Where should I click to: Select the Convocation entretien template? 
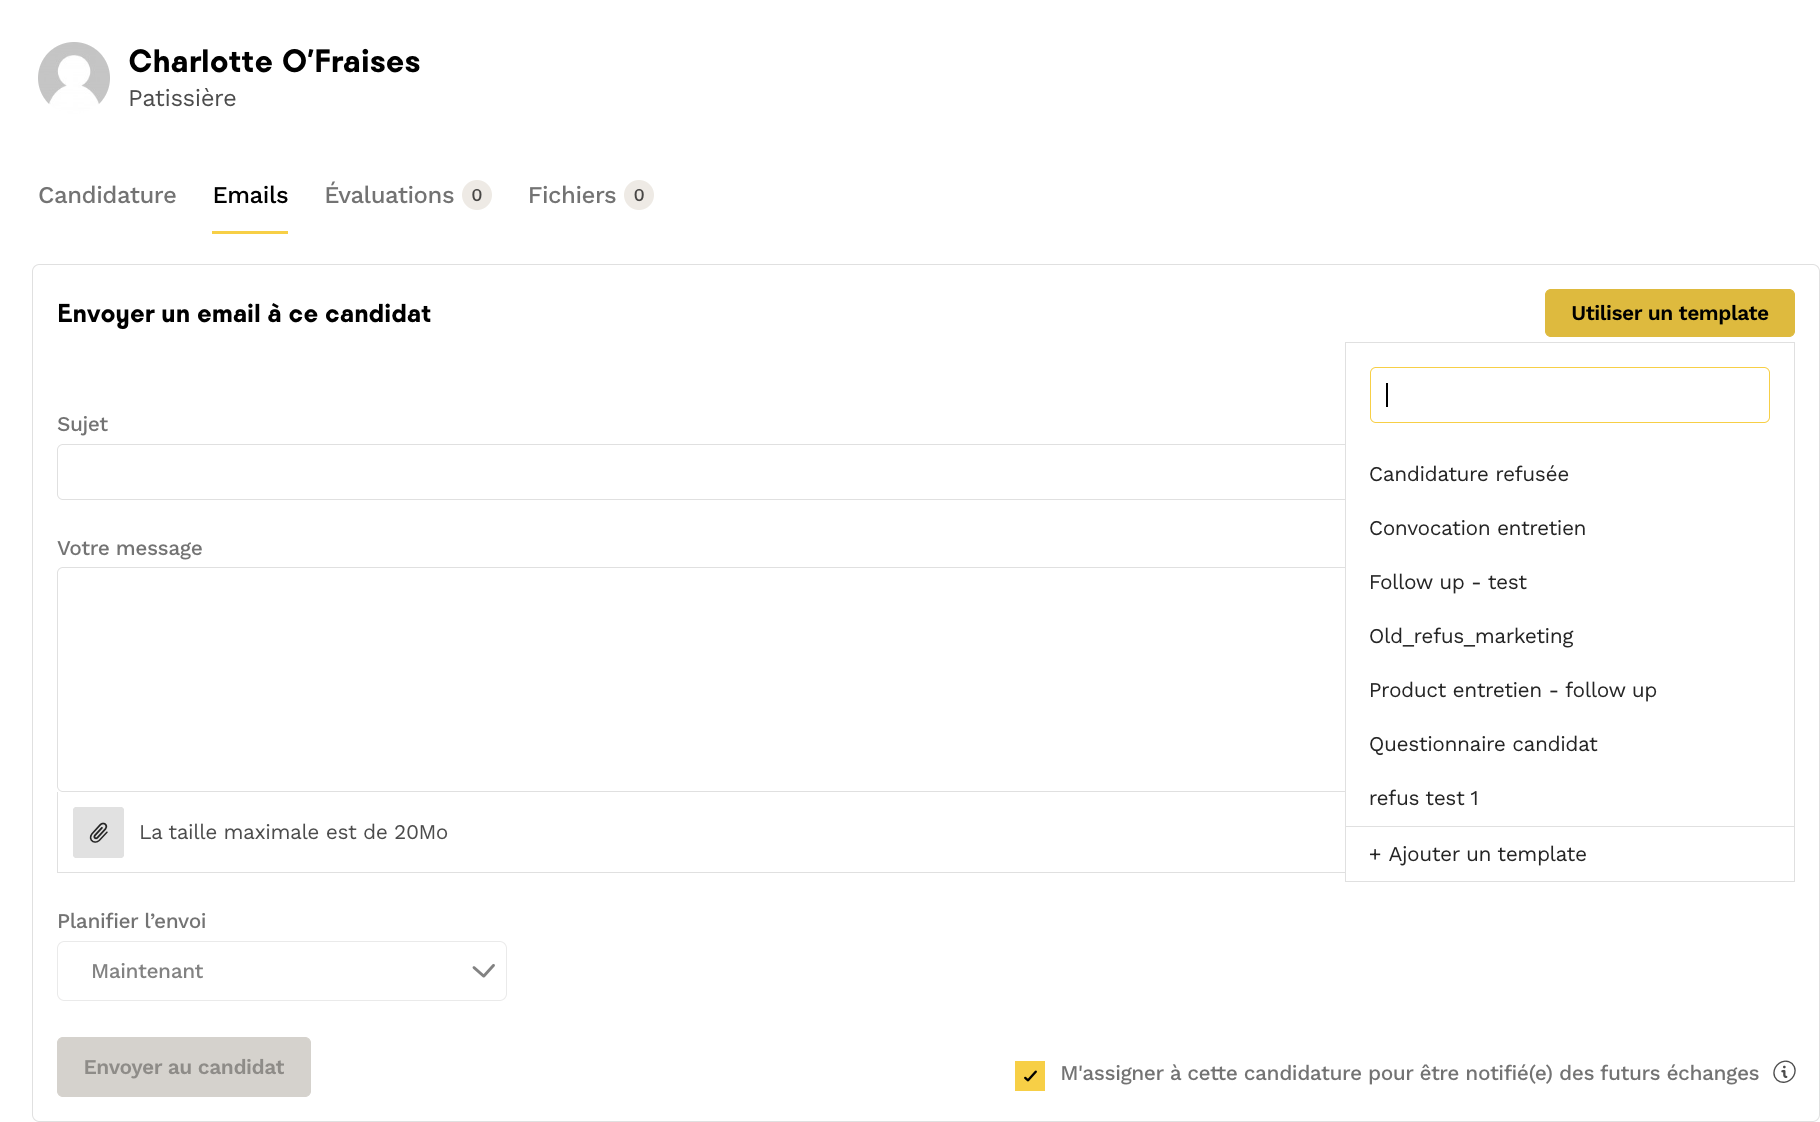[1477, 528]
